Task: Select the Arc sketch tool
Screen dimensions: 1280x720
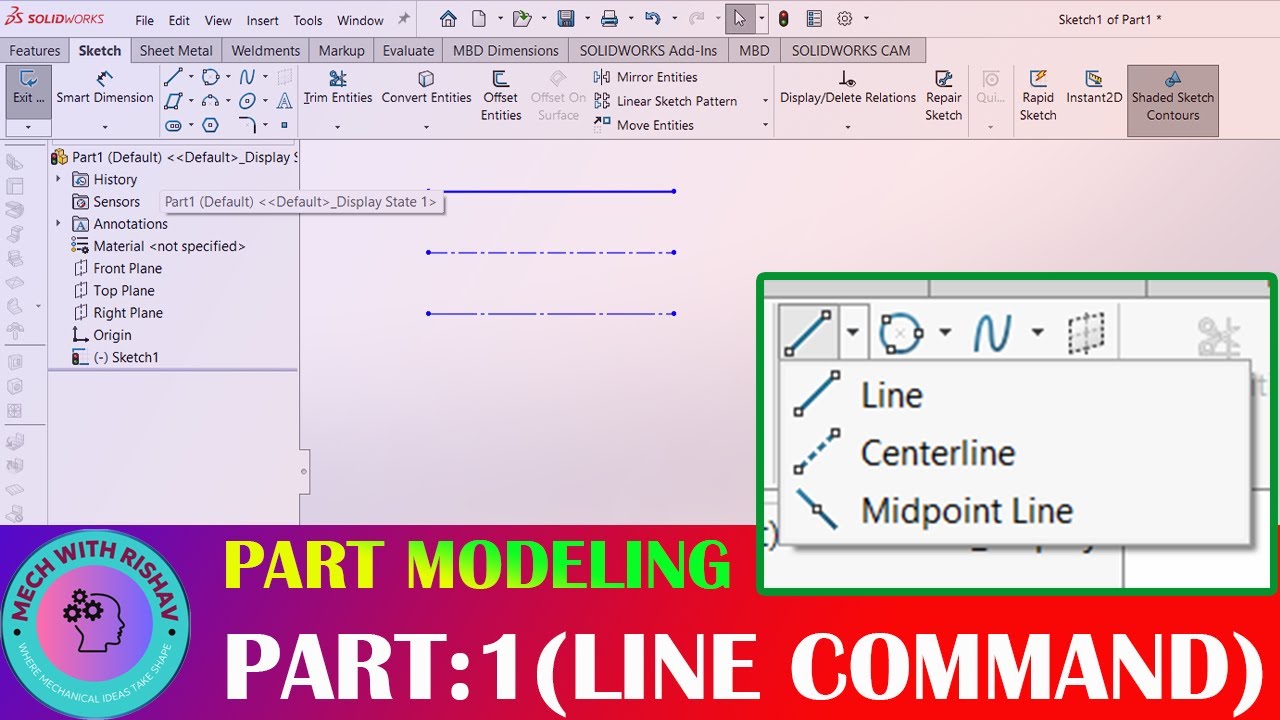Action: coord(210,101)
